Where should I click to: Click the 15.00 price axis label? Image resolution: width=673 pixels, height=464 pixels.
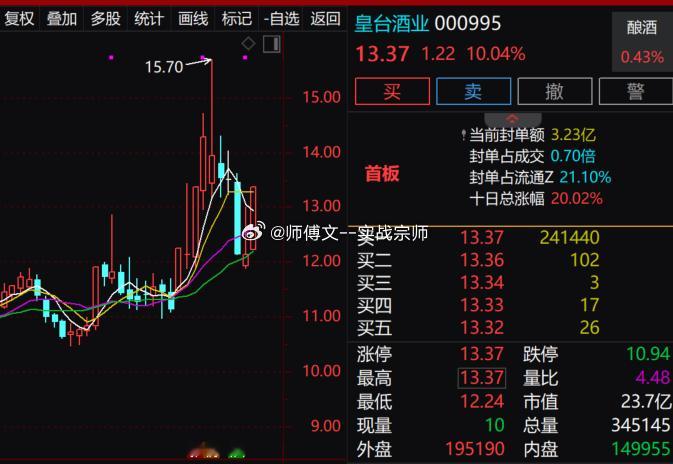[321, 97]
